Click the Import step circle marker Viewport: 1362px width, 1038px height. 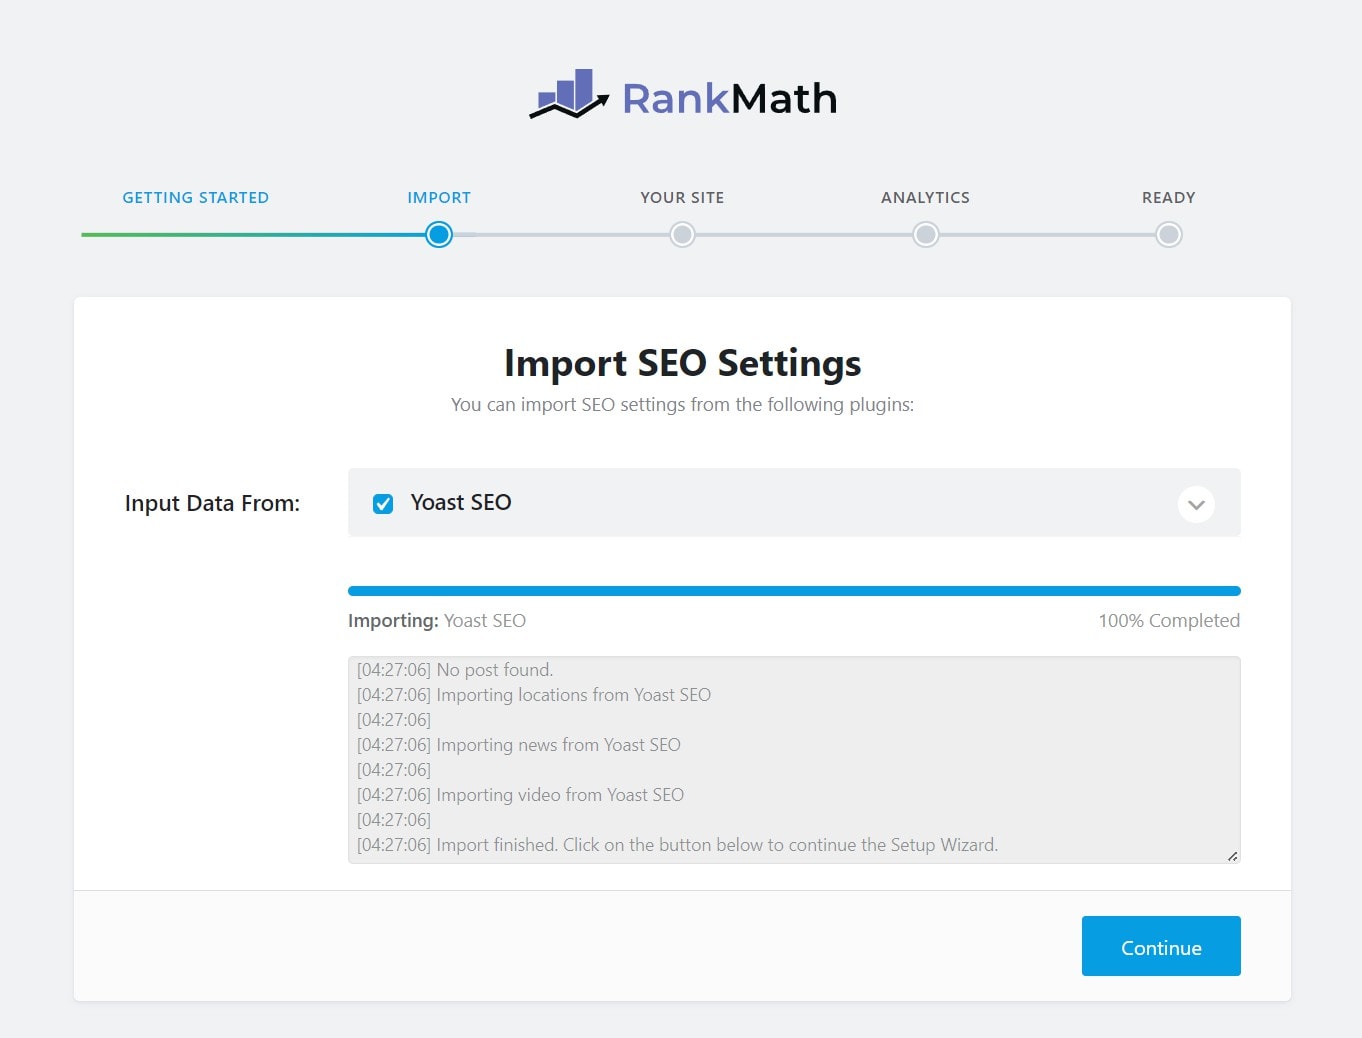[x=439, y=235]
